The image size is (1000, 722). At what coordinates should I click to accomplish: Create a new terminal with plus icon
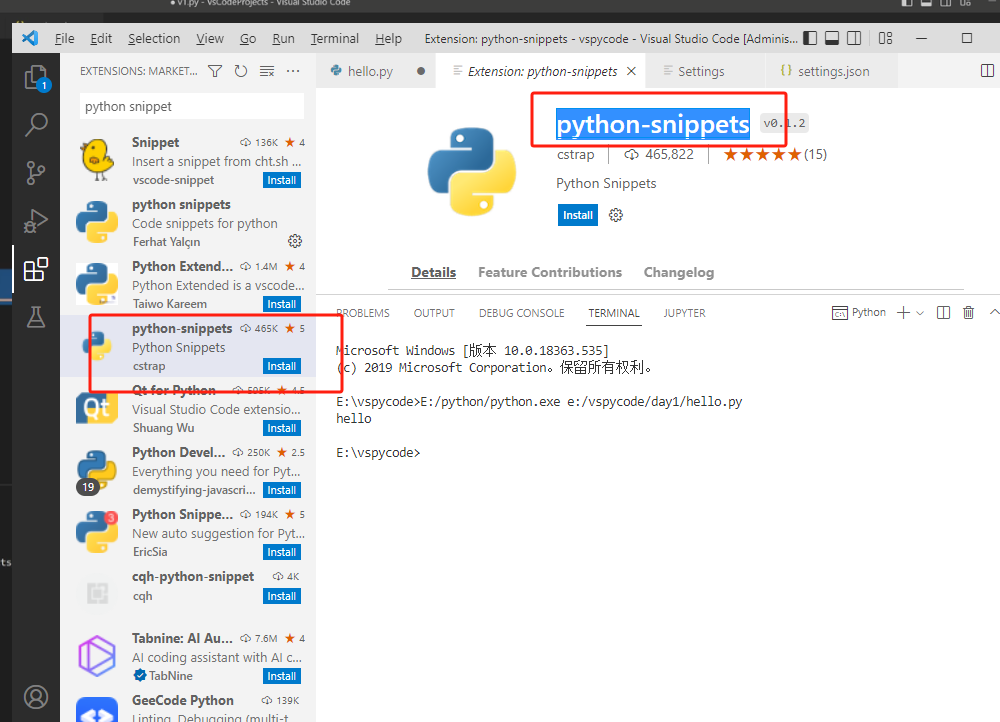[903, 313]
